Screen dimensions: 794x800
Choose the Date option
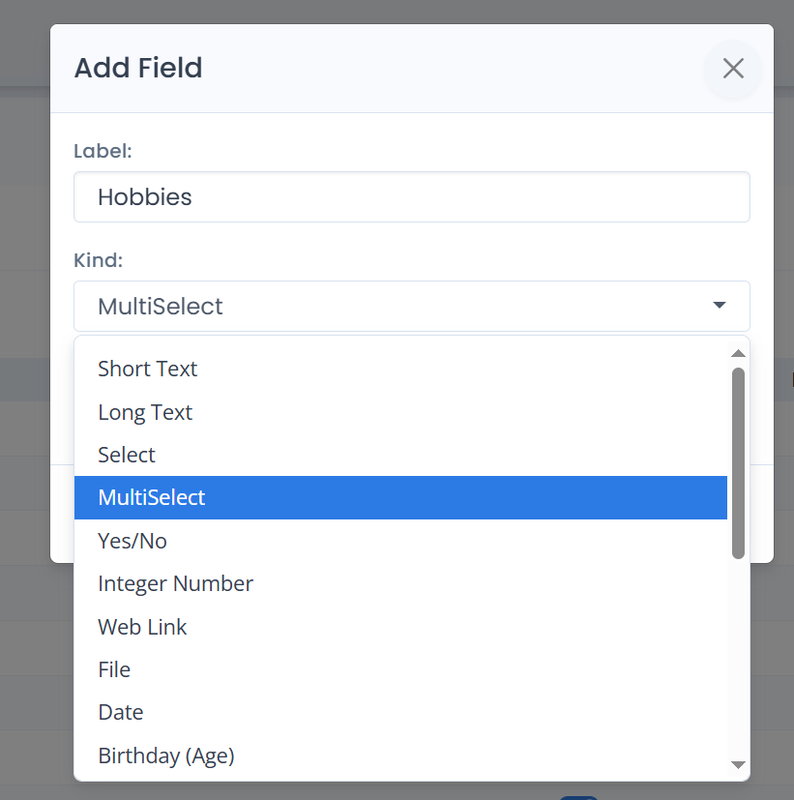click(120, 713)
